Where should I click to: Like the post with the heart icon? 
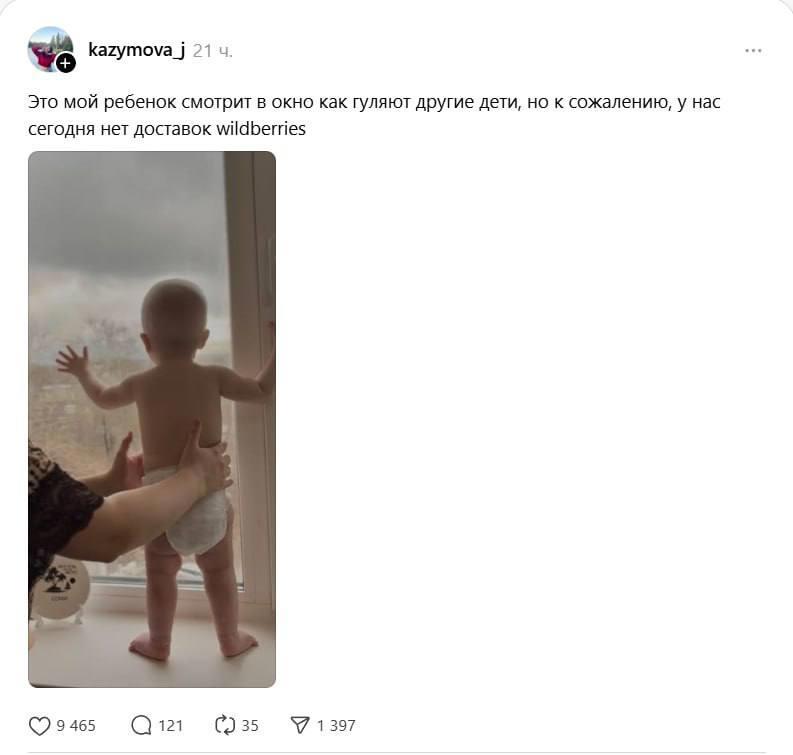(39, 726)
